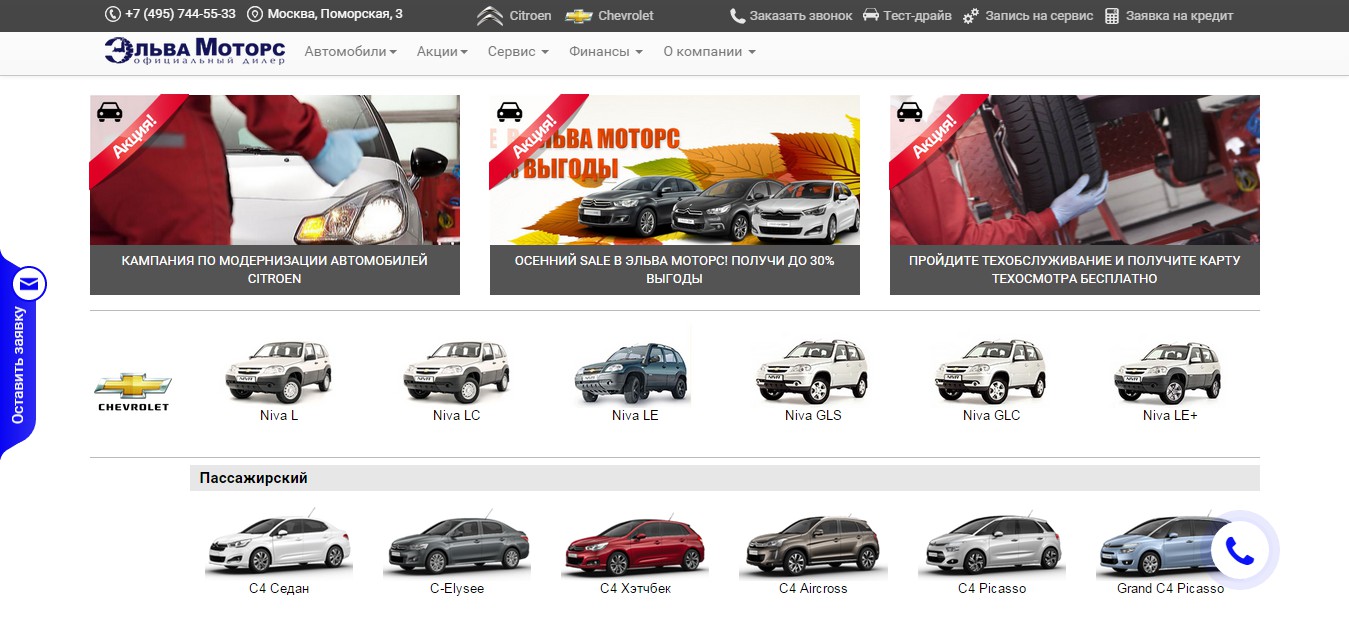
Task: Select the Niva LC car image
Action: [457, 371]
